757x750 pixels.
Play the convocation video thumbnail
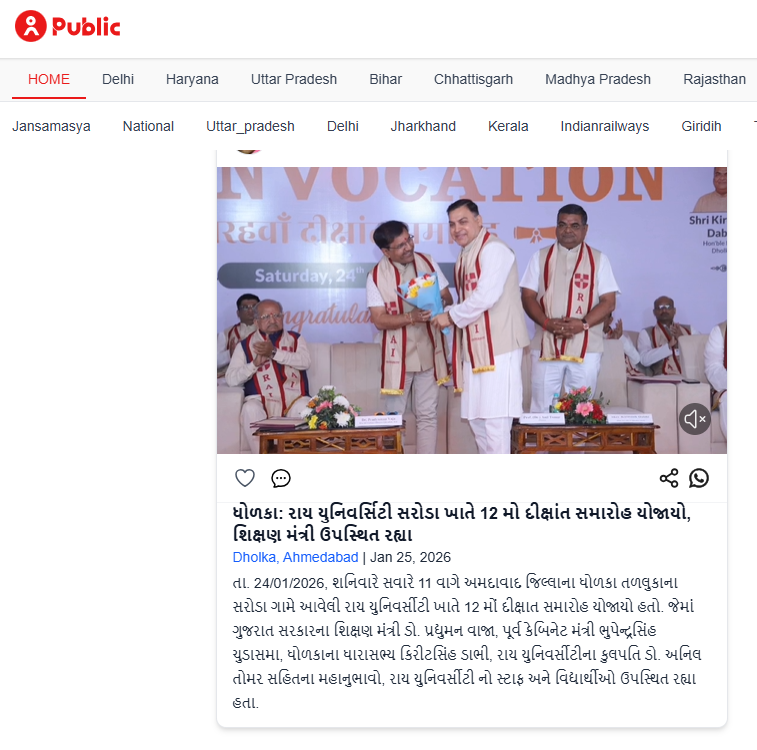(x=472, y=310)
